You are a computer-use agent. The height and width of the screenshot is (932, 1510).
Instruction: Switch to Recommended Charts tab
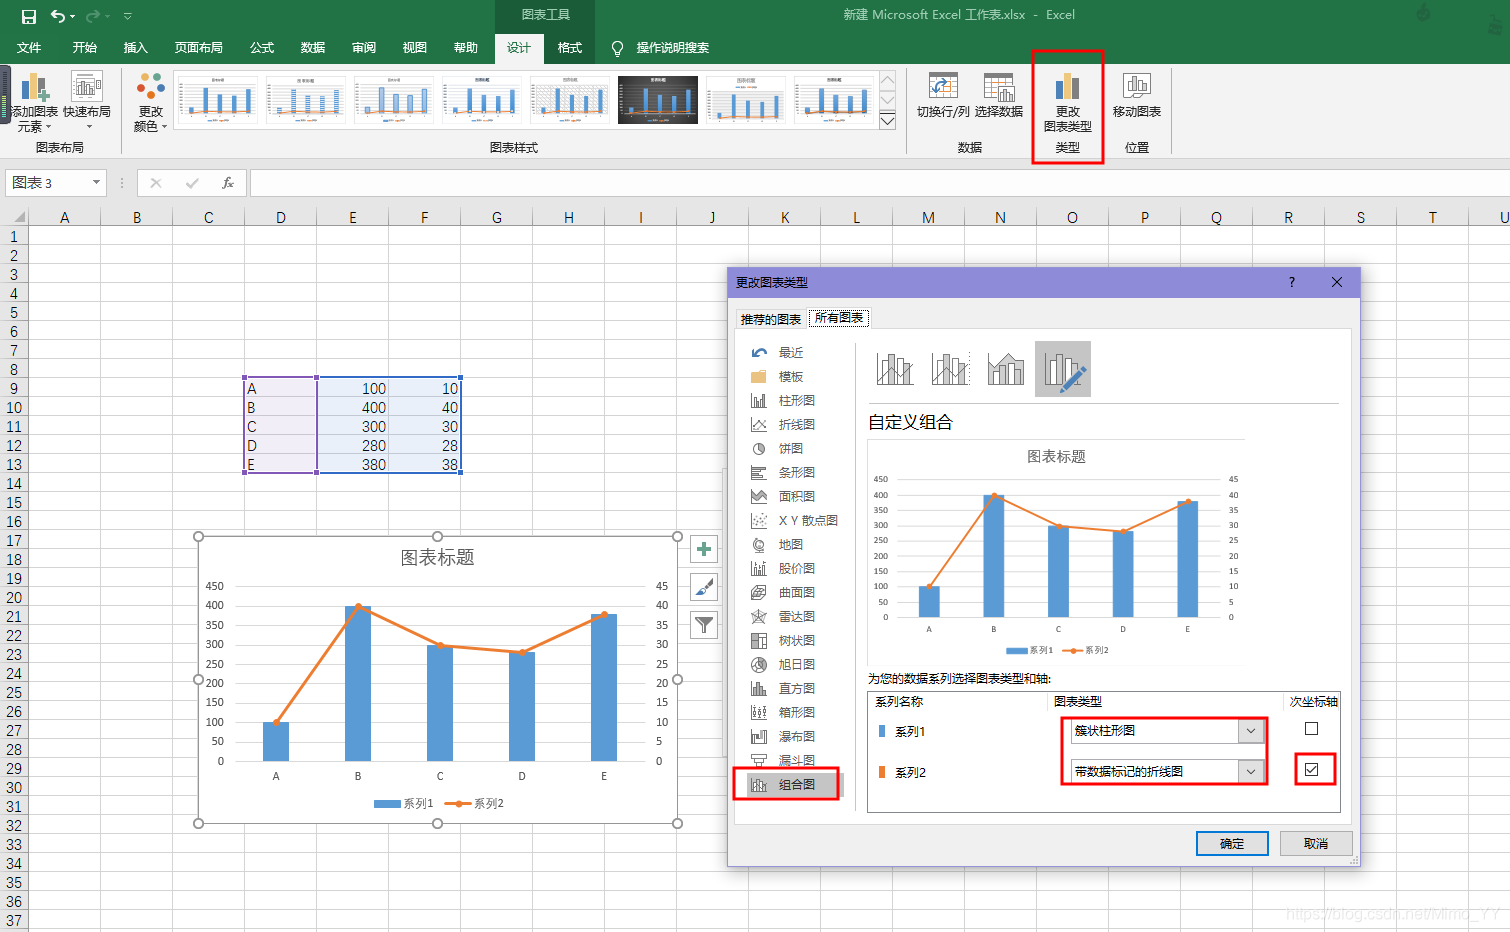click(x=770, y=319)
